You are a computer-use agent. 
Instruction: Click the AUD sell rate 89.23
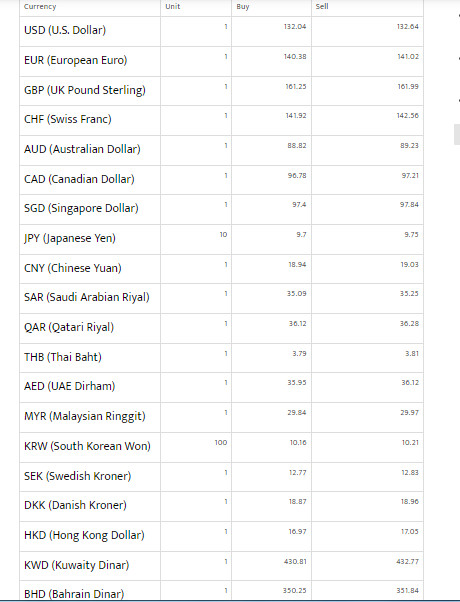pyautogui.click(x=409, y=146)
